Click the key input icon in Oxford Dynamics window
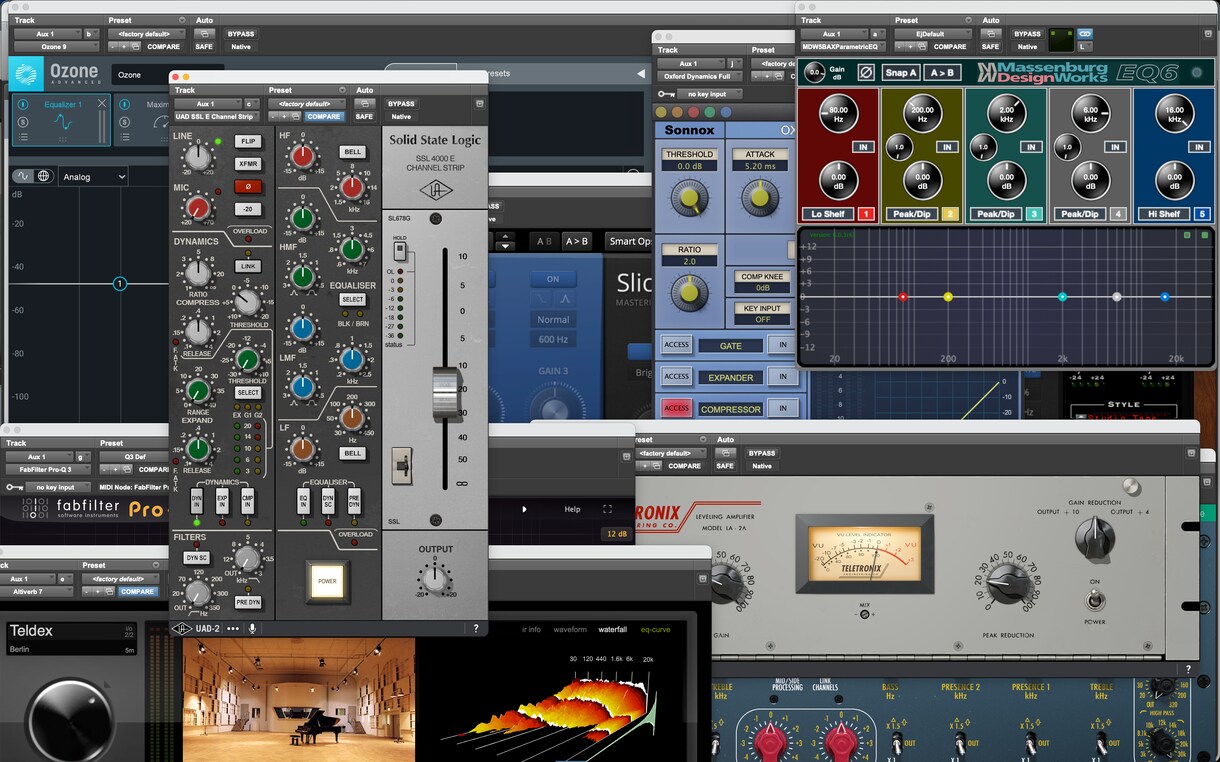 (x=666, y=94)
